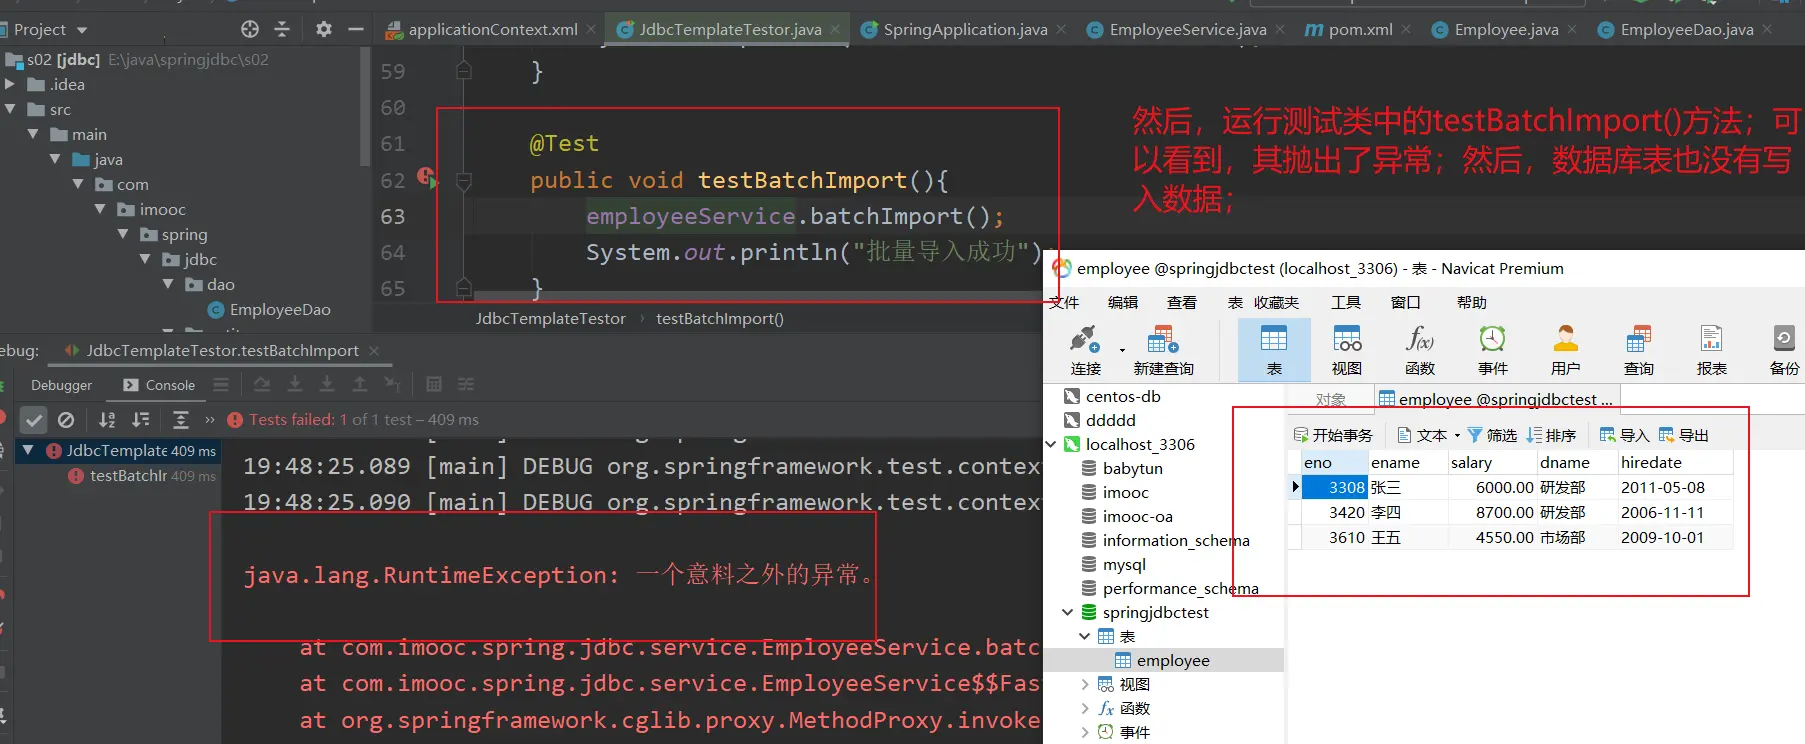This screenshot has height=744, width=1805.
Task: Click the 视图 toolbar icon in Navicat
Action: click(x=1346, y=349)
